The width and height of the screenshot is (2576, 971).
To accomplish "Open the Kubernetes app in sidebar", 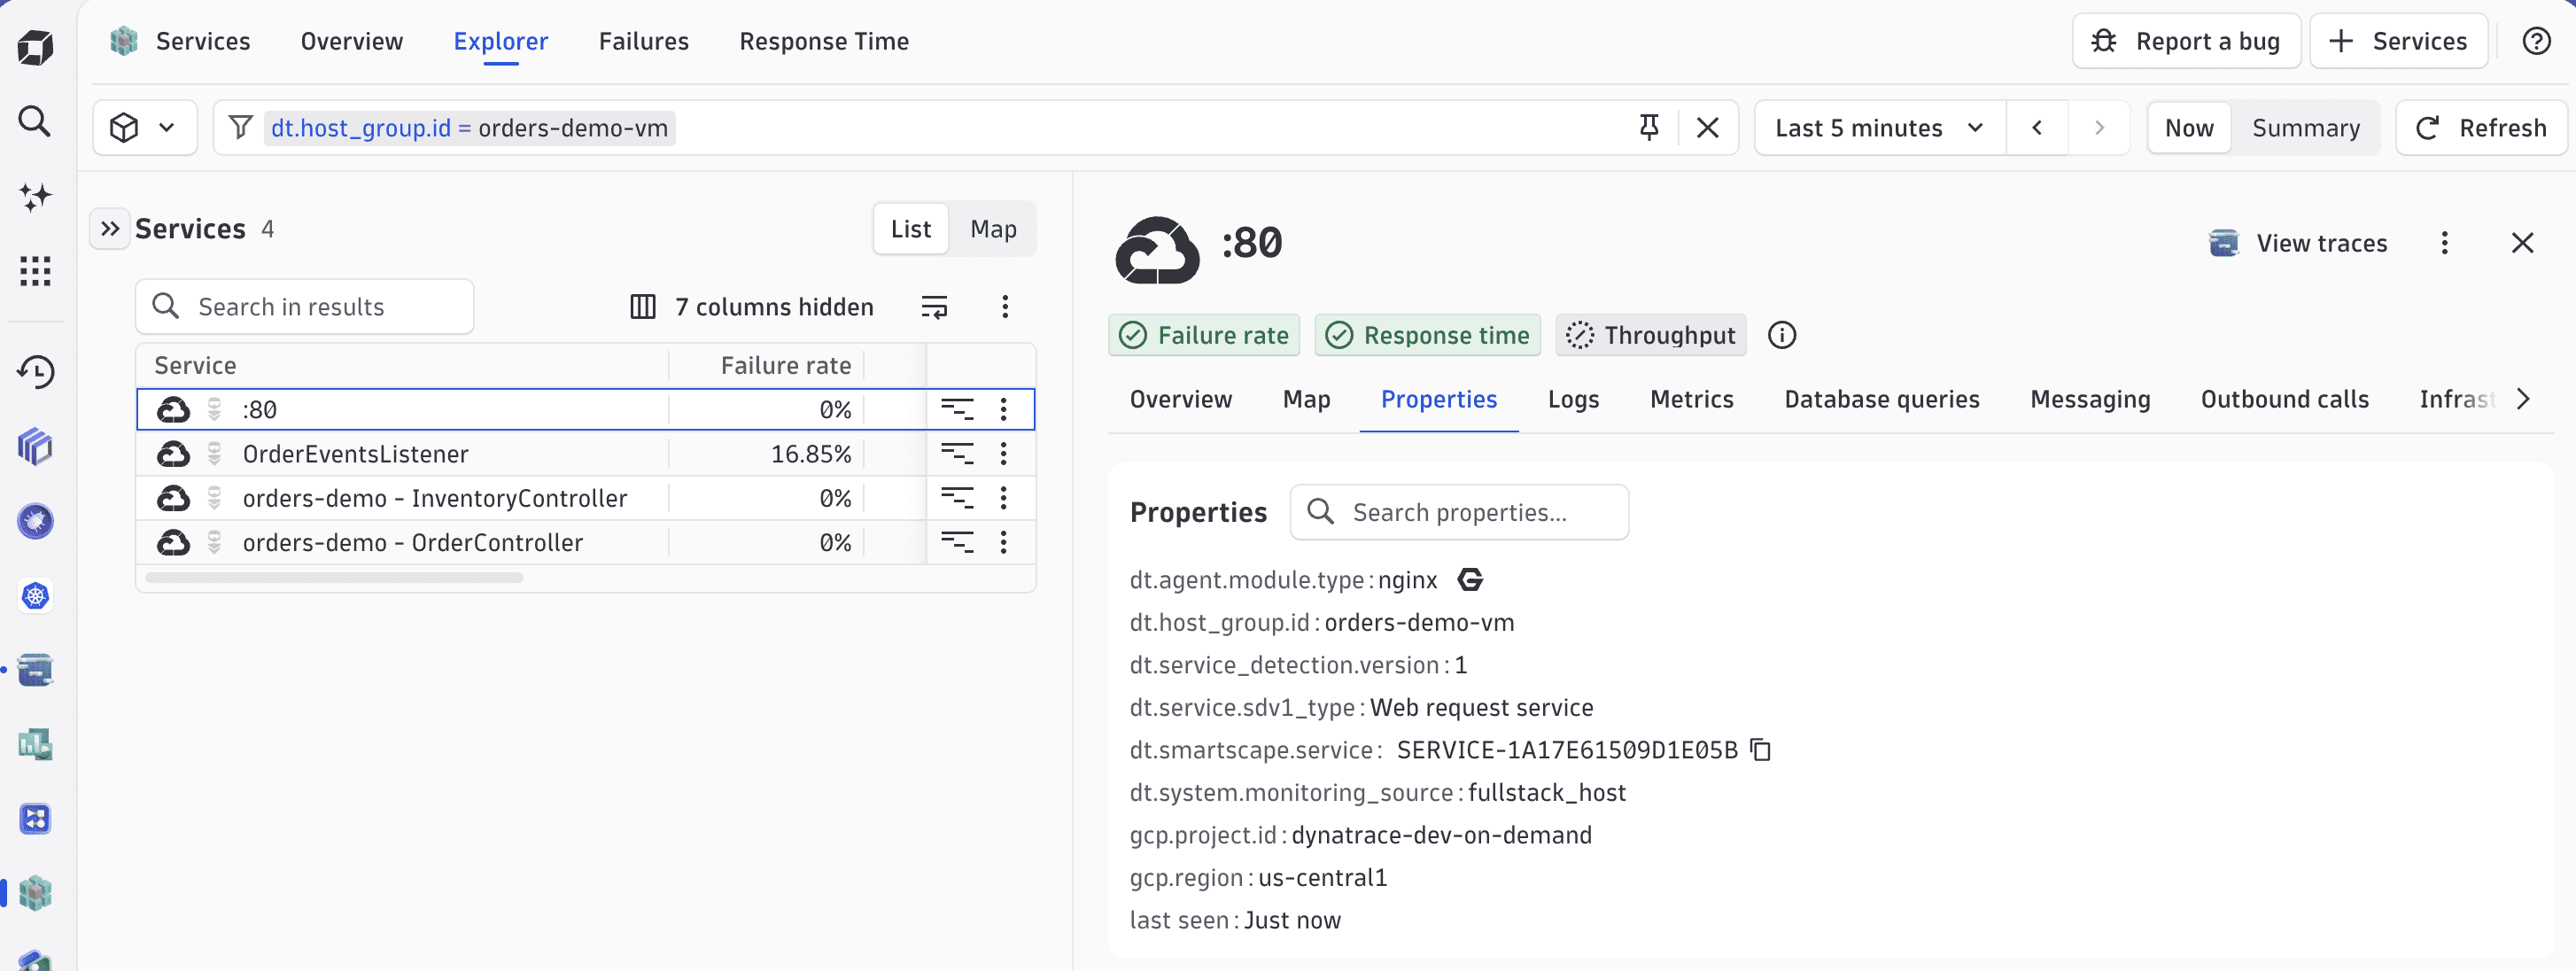I will click(x=35, y=596).
